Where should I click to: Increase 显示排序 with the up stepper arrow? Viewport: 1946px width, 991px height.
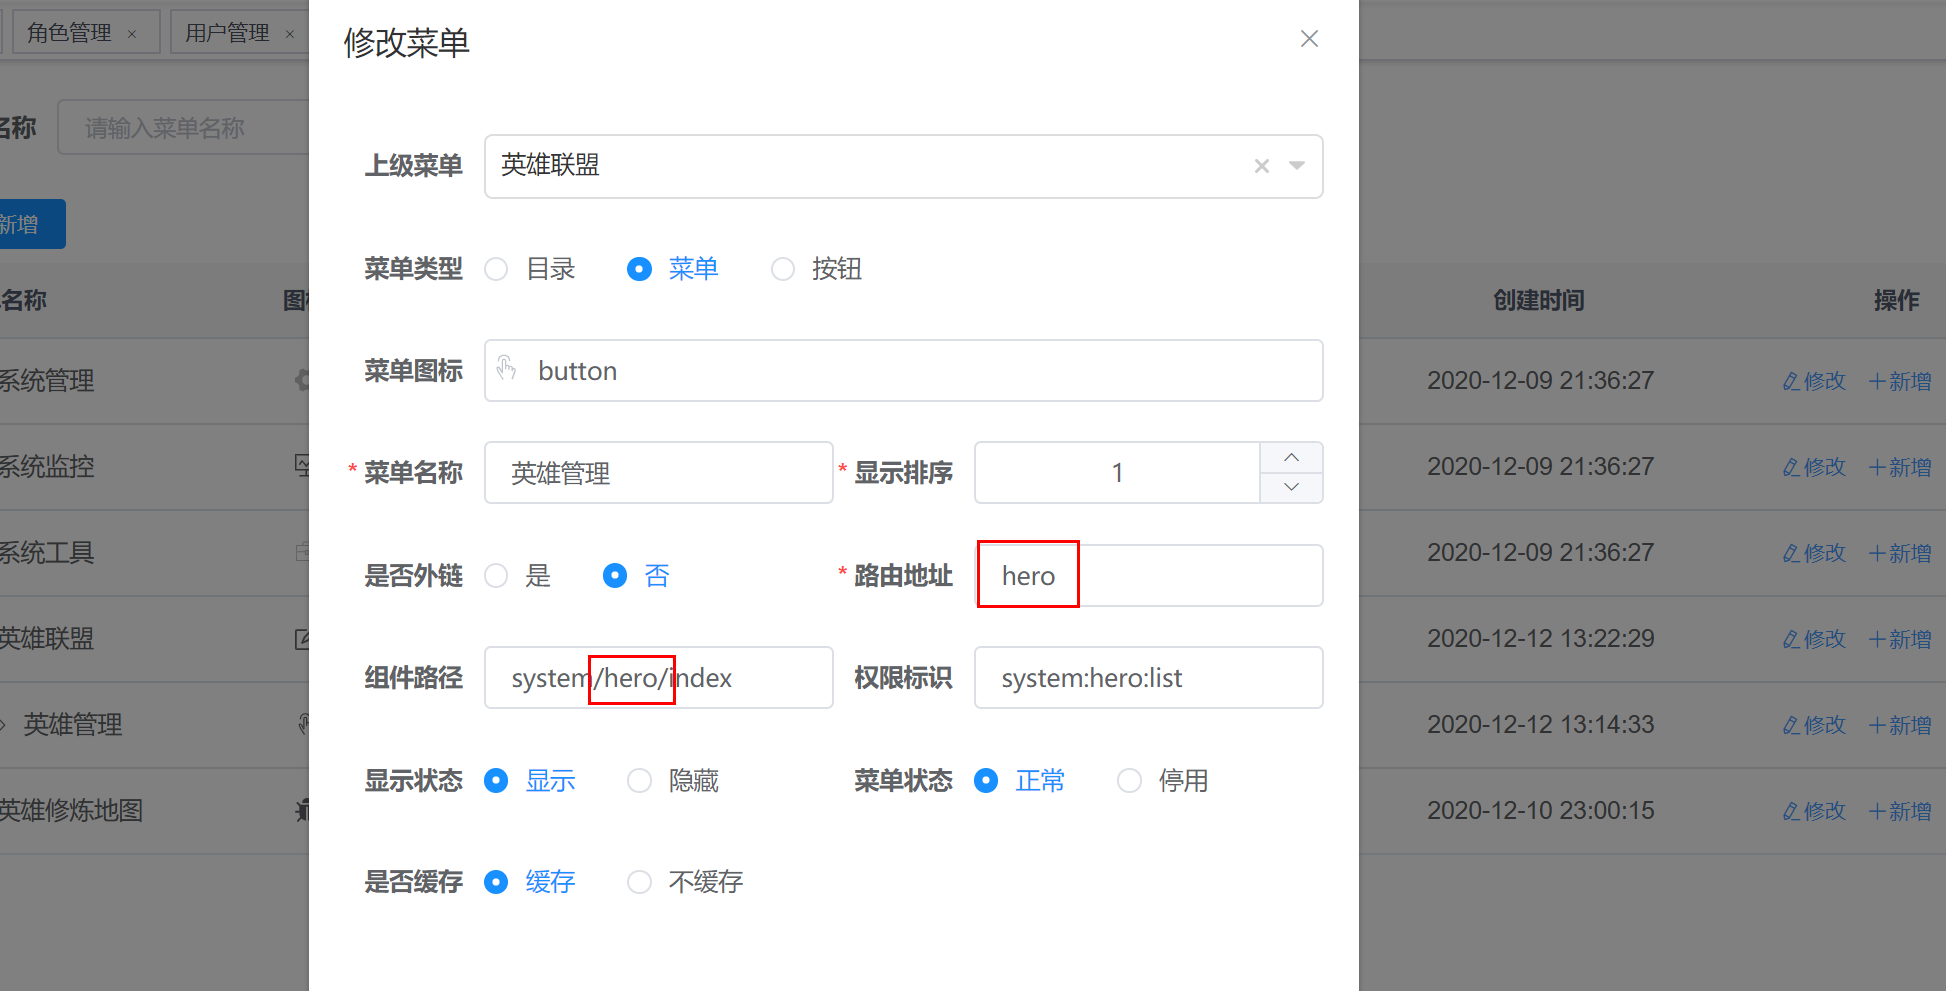click(x=1291, y=458)
